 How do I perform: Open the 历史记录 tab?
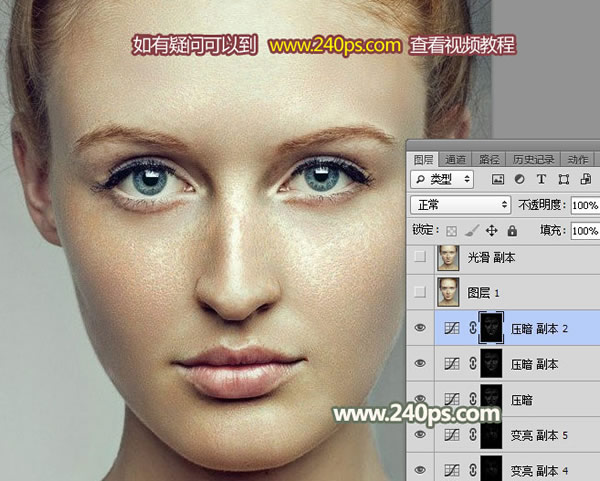[533, 159]
